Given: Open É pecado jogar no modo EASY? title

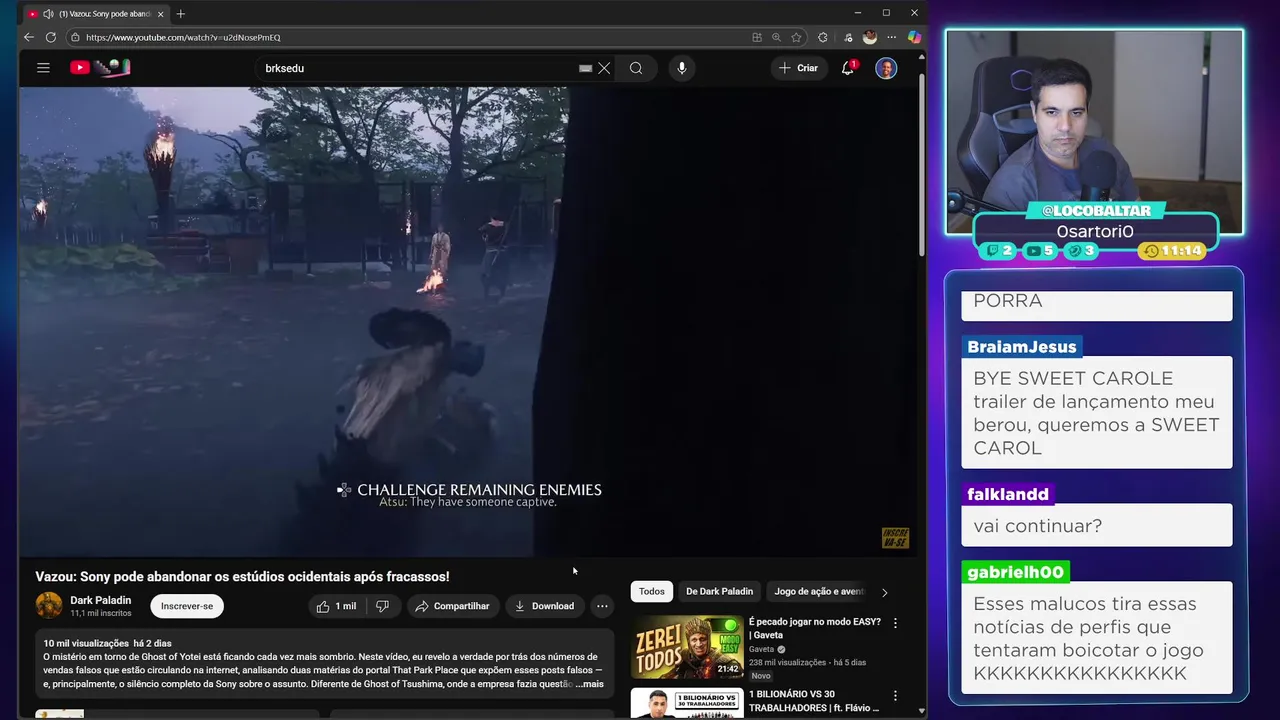Looking at the screenshot, I should tap(814, 628).
